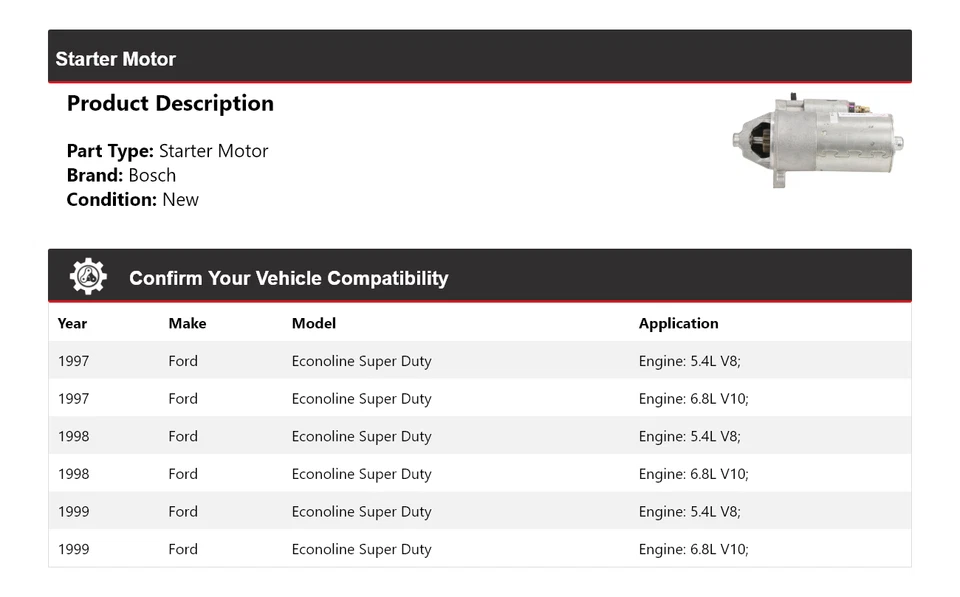This screenshot has height=597, width=960.
Task: Click the Model column header
Action: (313, 323)
